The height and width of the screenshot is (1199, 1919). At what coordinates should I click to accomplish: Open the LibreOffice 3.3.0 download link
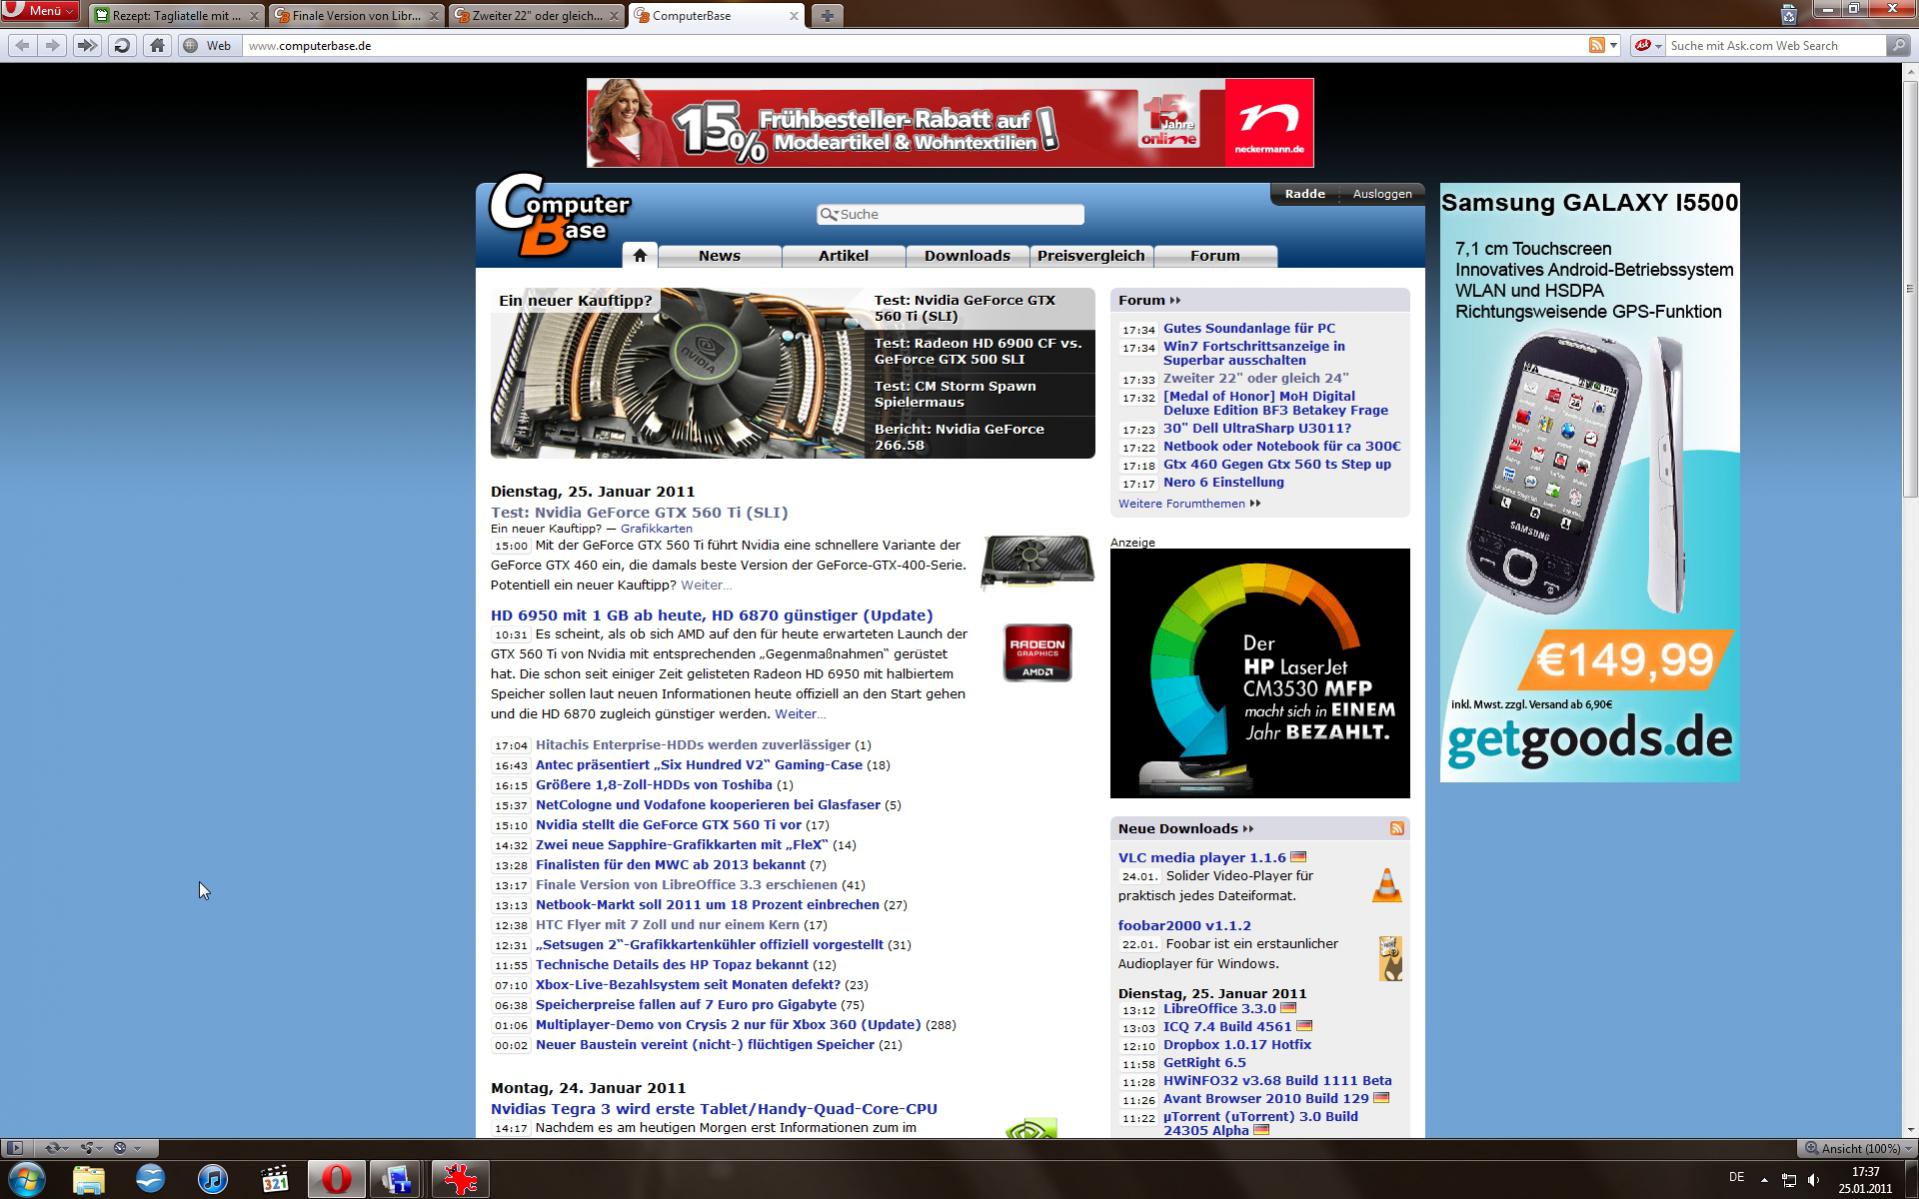click(x=1219, y=1008)
